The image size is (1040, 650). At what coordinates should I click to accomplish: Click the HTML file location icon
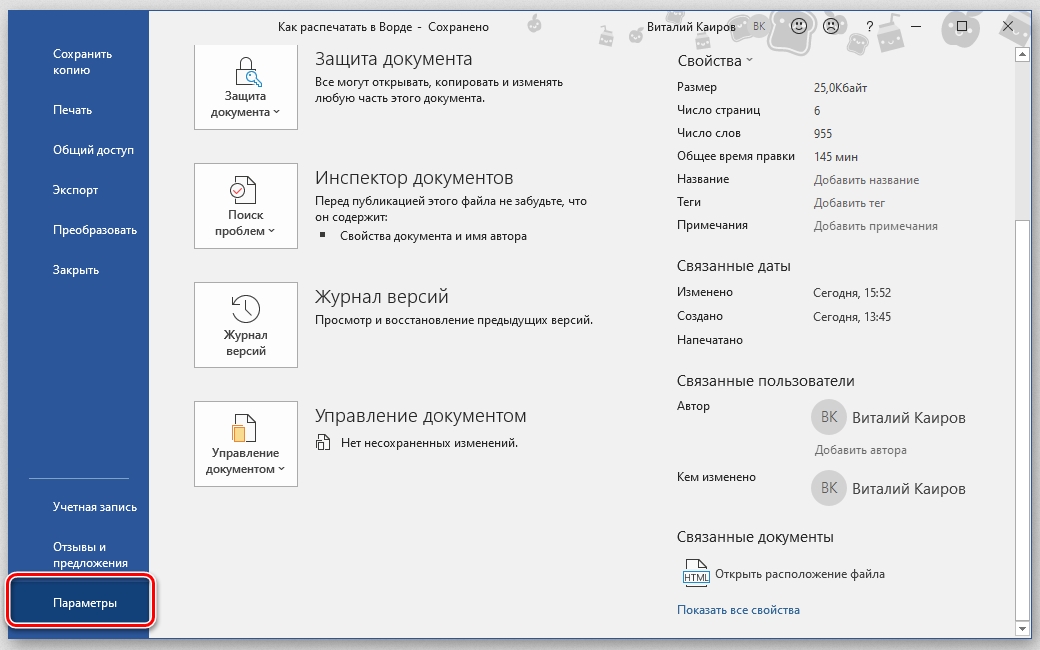point(695,574)
